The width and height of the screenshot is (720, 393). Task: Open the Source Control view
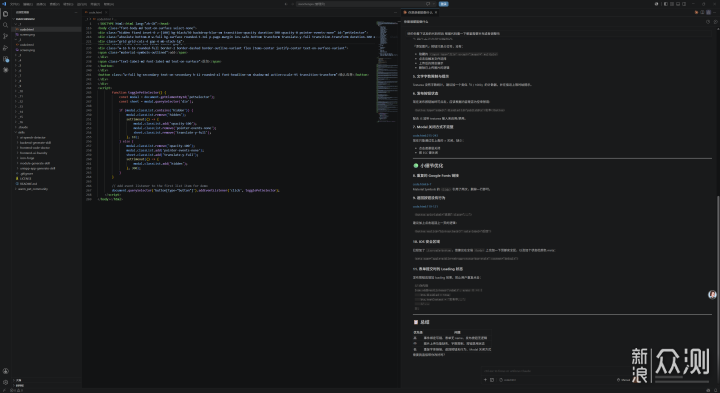(6, 36)
